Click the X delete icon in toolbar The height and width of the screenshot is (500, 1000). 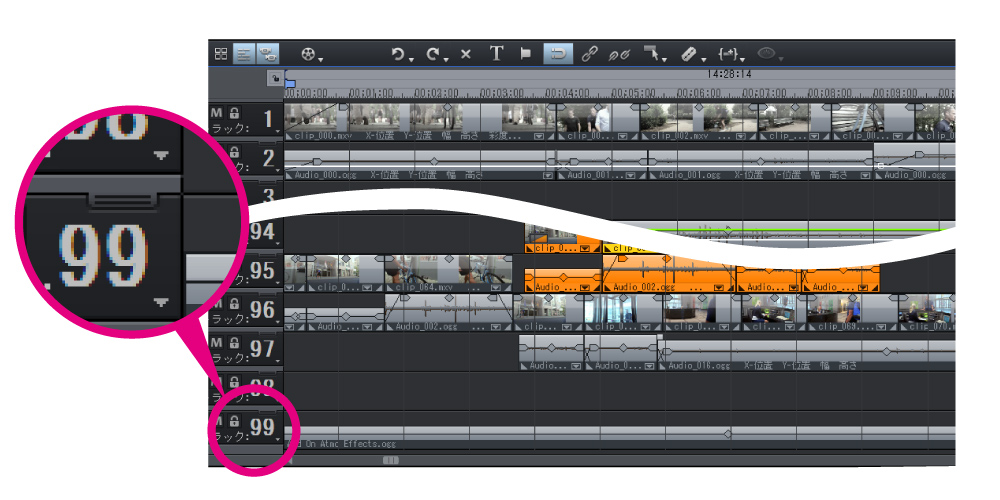pos(466,55)
